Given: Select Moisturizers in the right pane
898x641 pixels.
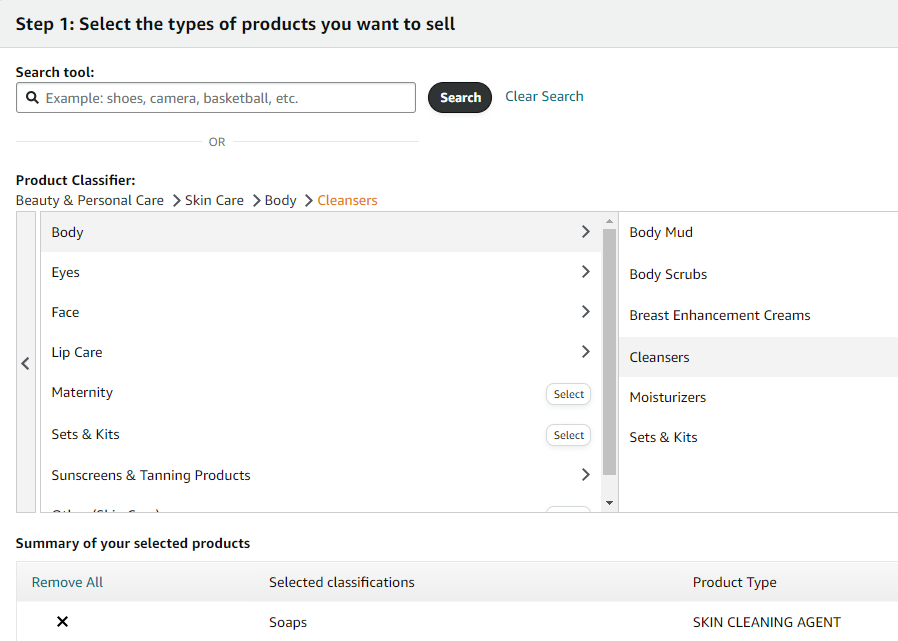Looking at the screenshot, I should coord(667,397).
